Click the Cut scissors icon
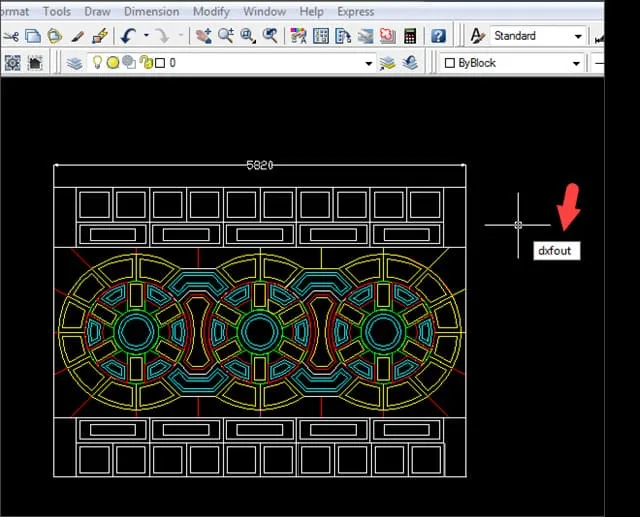 pos(11,36)
